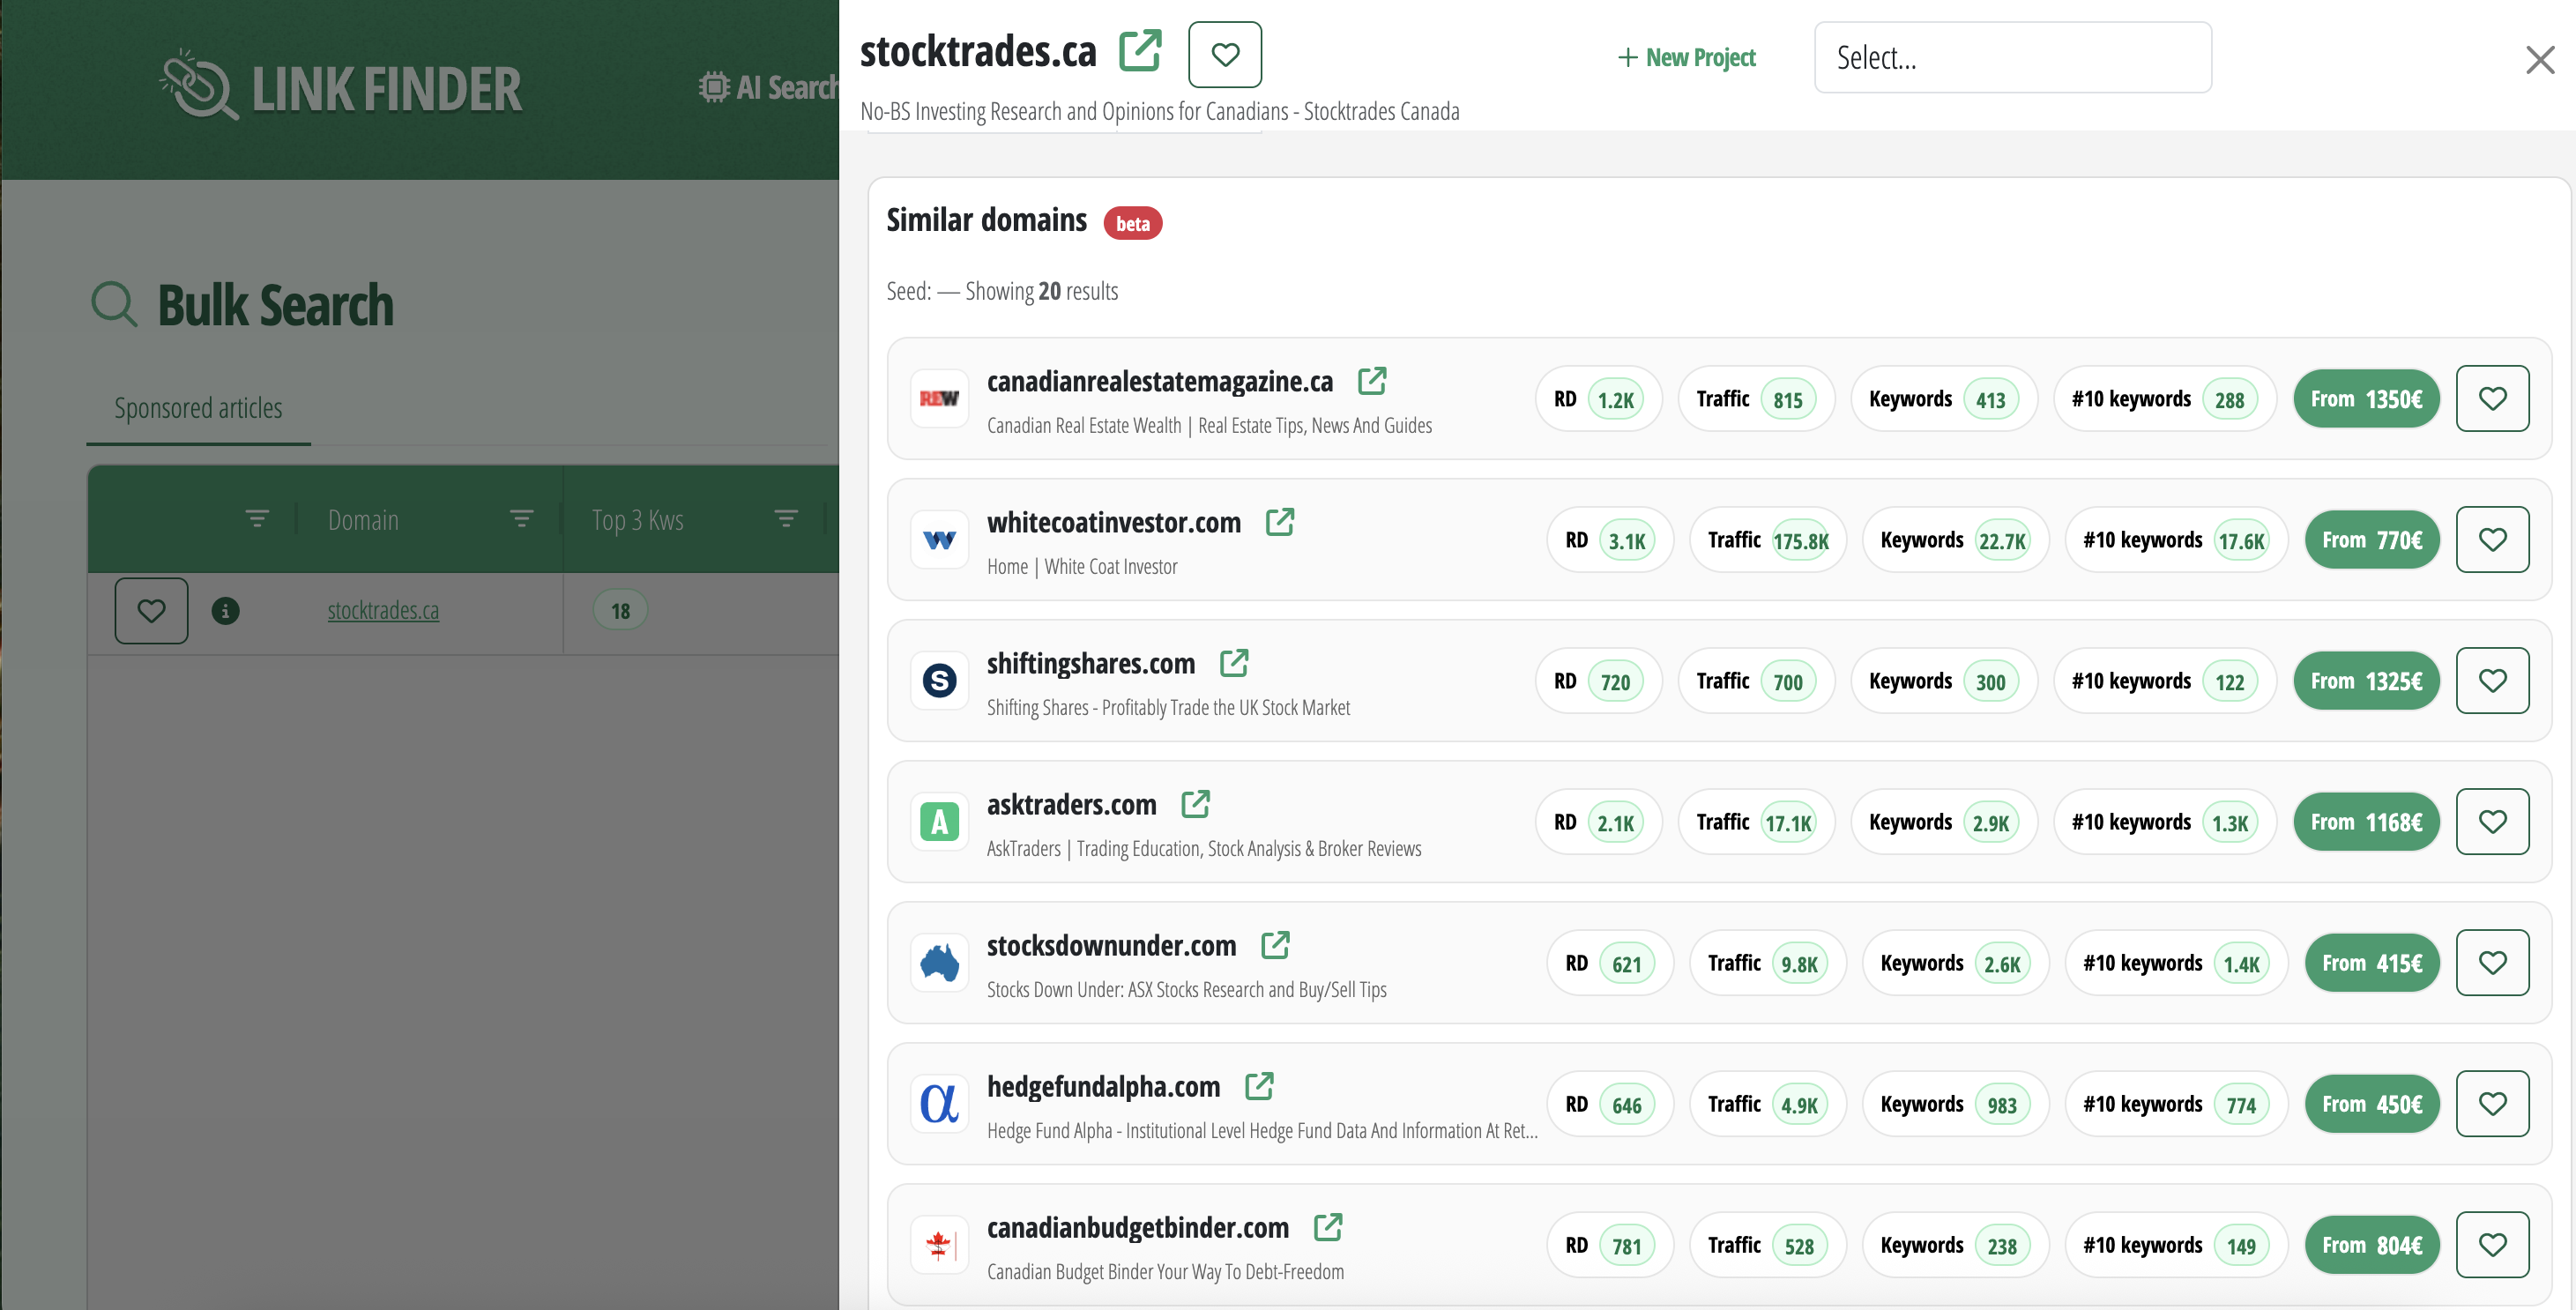Click the New Project button
The image size is (2576, 1310).
1687,58
